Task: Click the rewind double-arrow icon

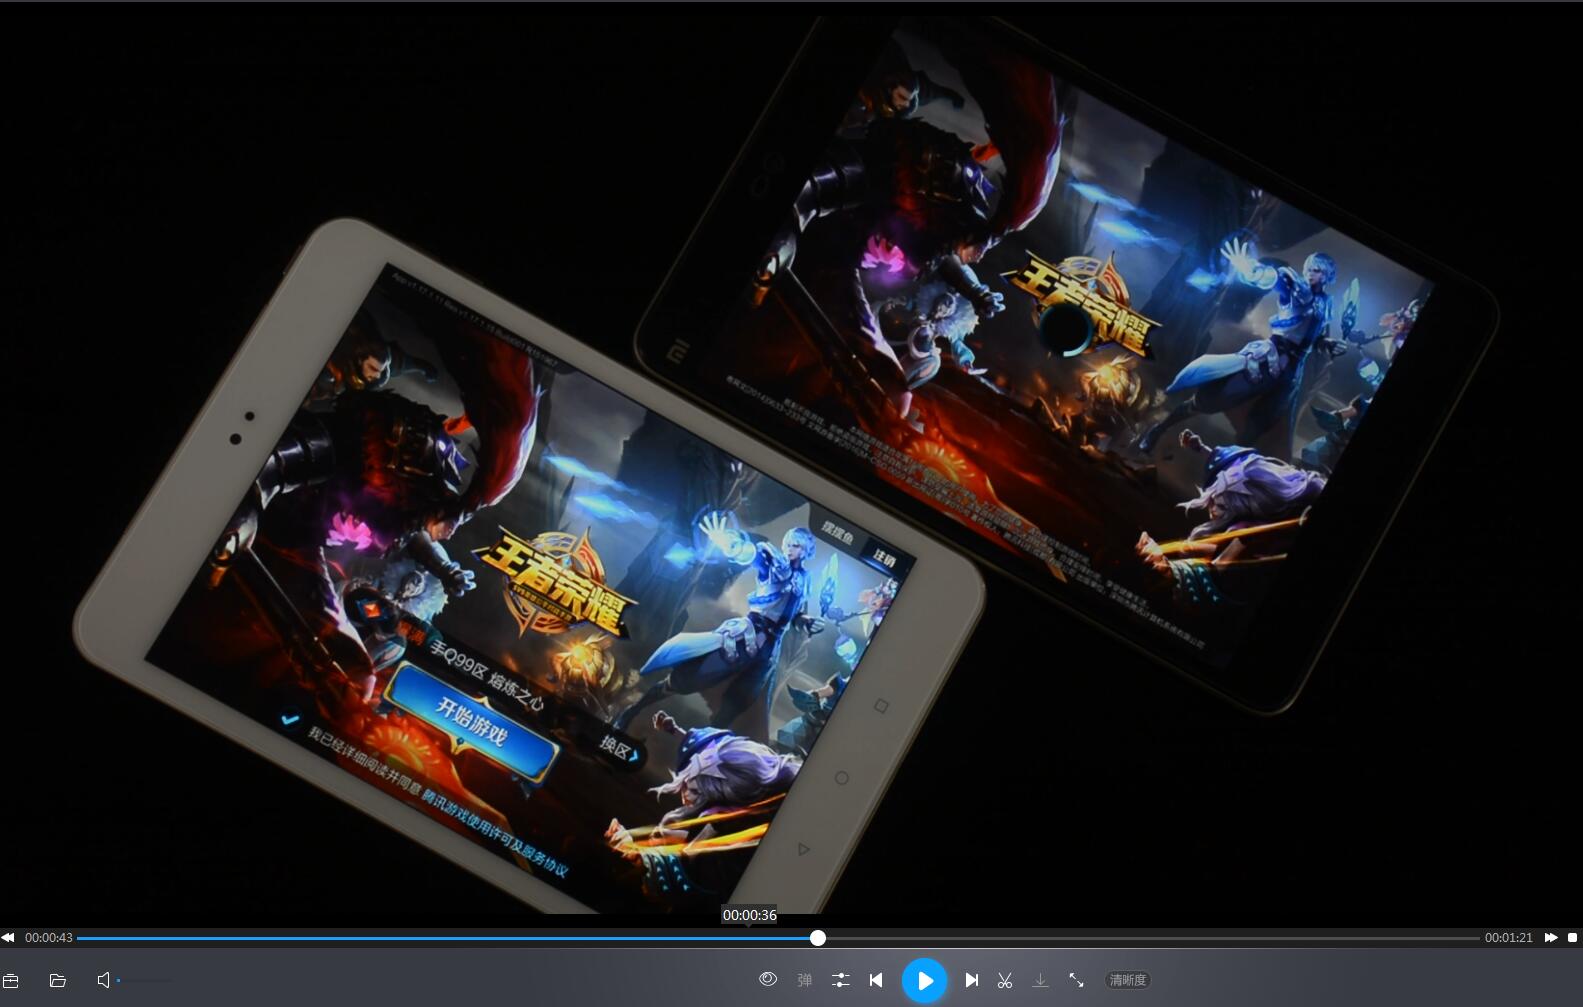Action: click(x=8, y=938)
